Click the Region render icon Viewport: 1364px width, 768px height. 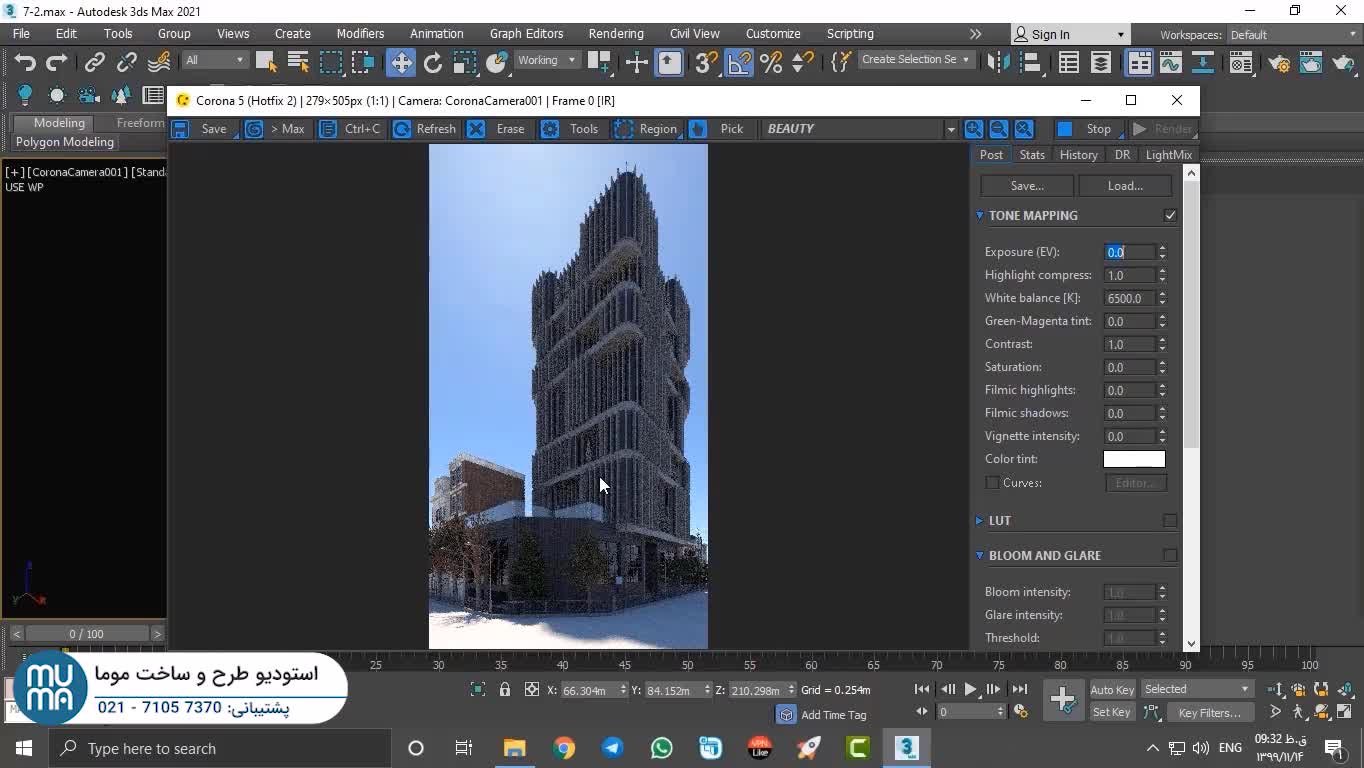pos(624,129)
